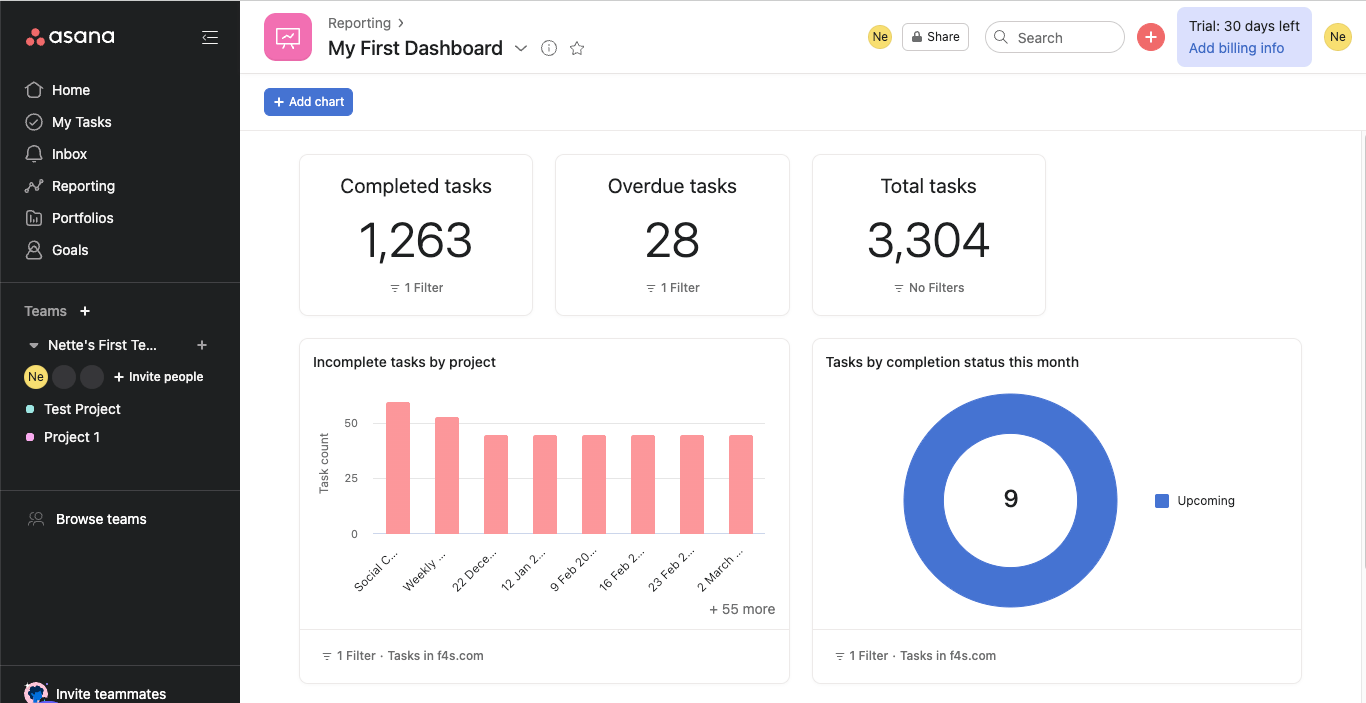Screen dimensions: 1366x703
Task: Click the Add chart button
Action: click(x=308, y=102)
